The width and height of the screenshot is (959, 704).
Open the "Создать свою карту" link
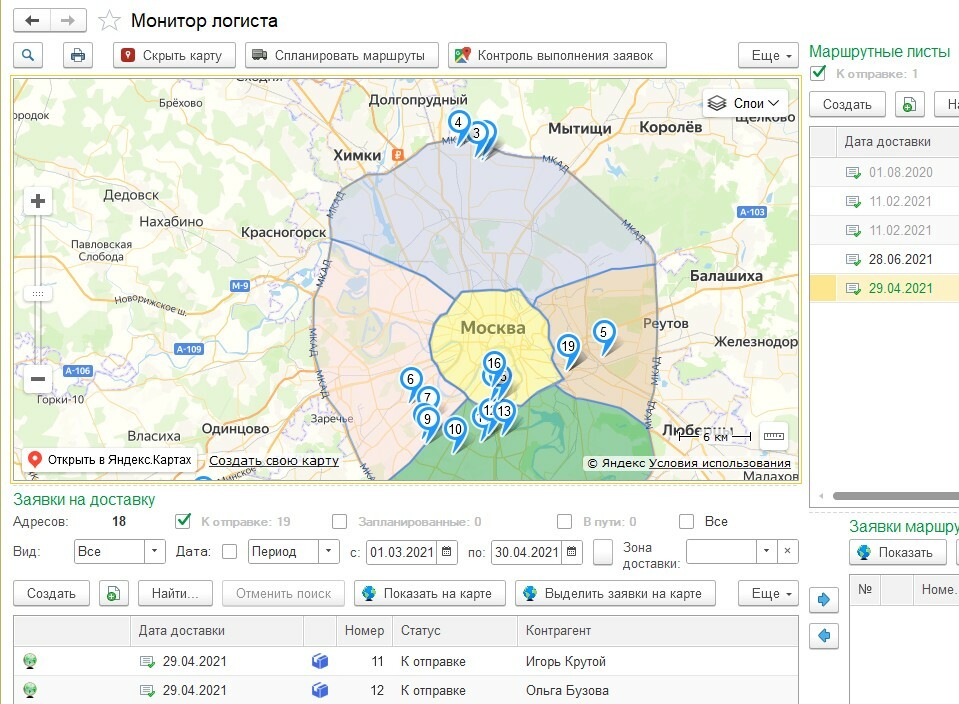(274, 461)
